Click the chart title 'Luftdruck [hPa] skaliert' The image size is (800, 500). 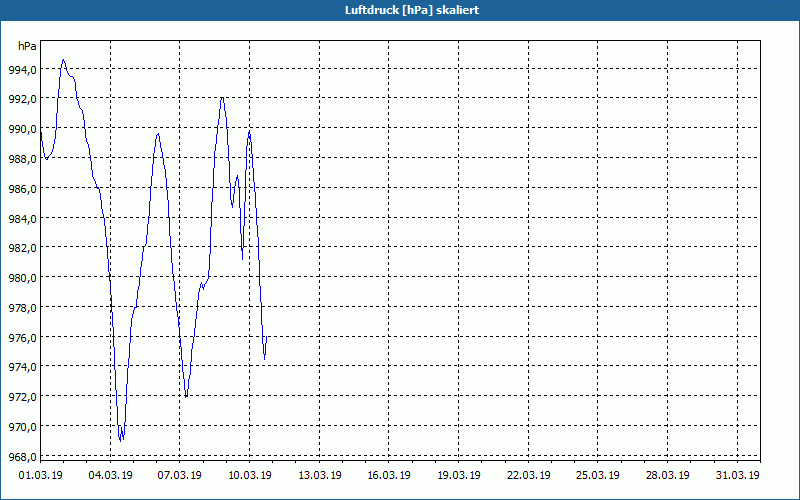[412, 10]
